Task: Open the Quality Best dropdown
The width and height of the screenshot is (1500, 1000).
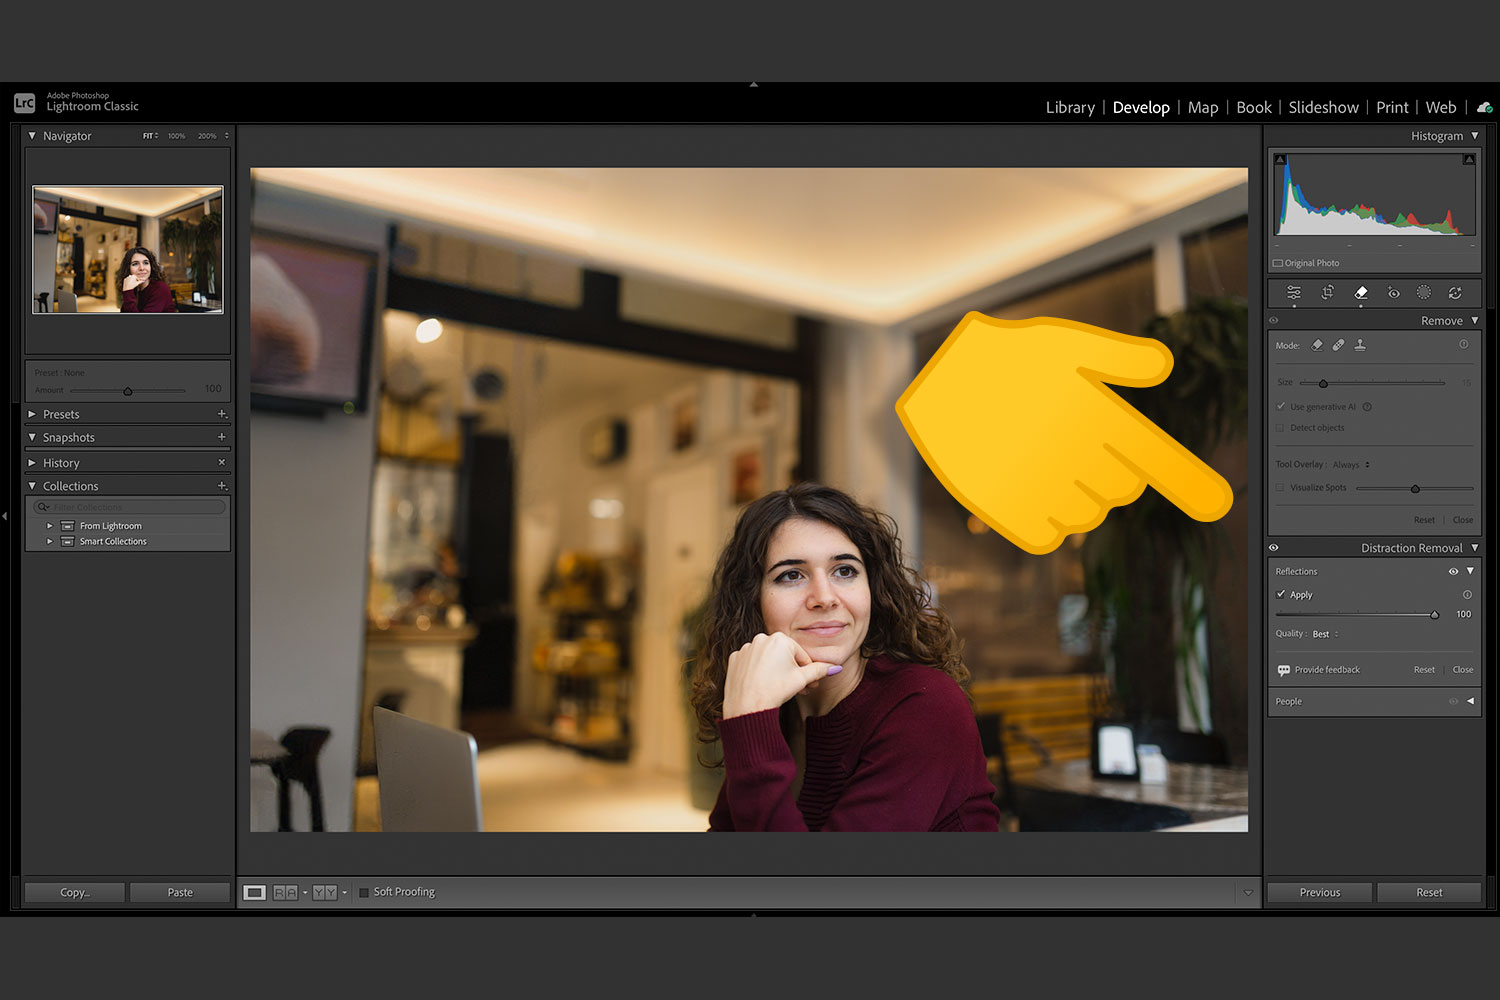Action: click(1325, 634)
